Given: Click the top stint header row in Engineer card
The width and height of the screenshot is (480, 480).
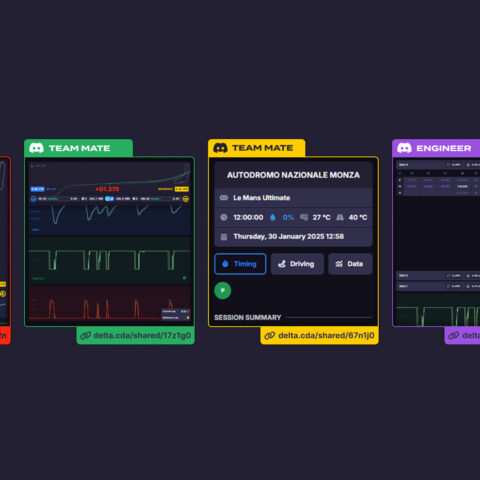Looking at the screenshot, I should (438, 165).
